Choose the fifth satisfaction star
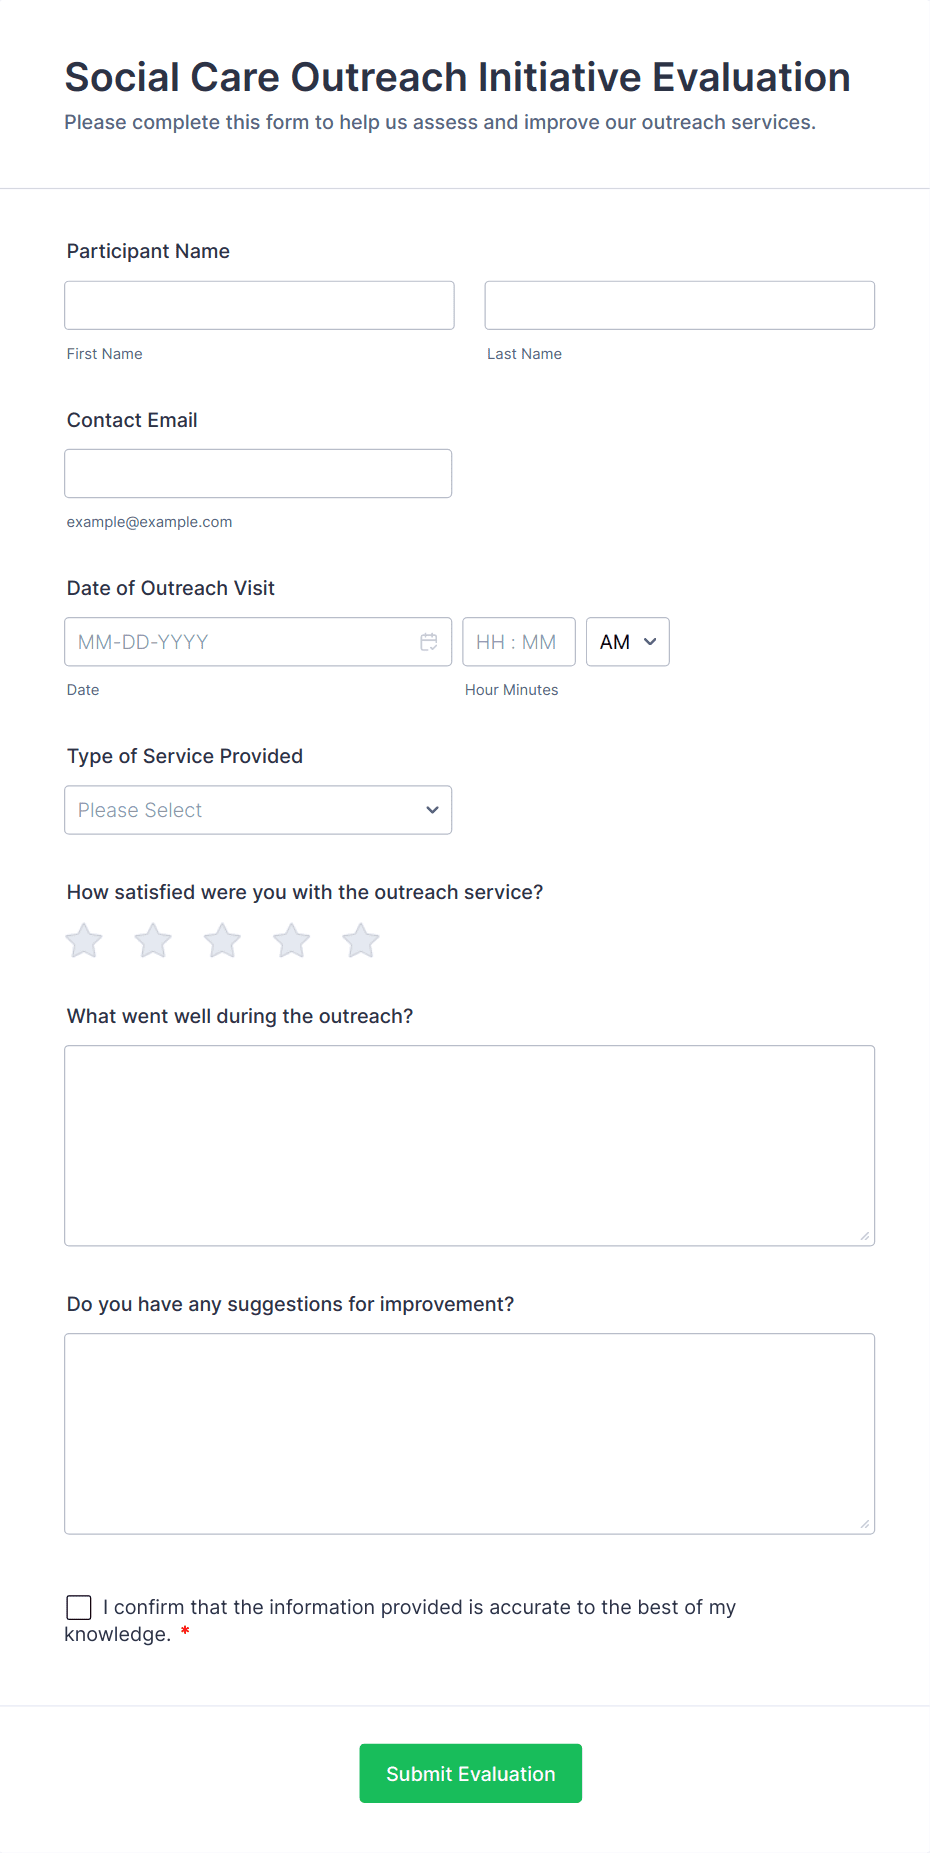The height and width of the screenshot is (1853, 930). click(x=361, y=941)
